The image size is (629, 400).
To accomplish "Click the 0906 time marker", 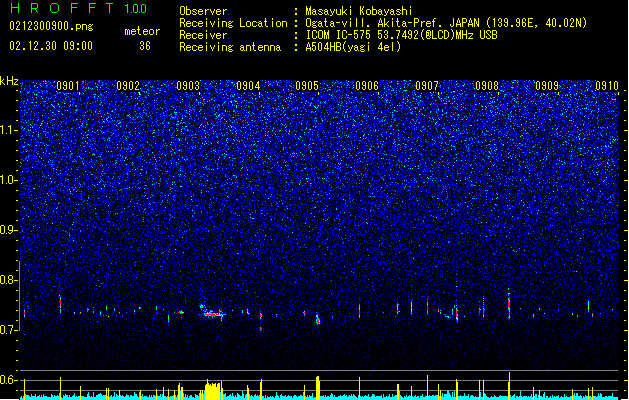I will point(367,86).
